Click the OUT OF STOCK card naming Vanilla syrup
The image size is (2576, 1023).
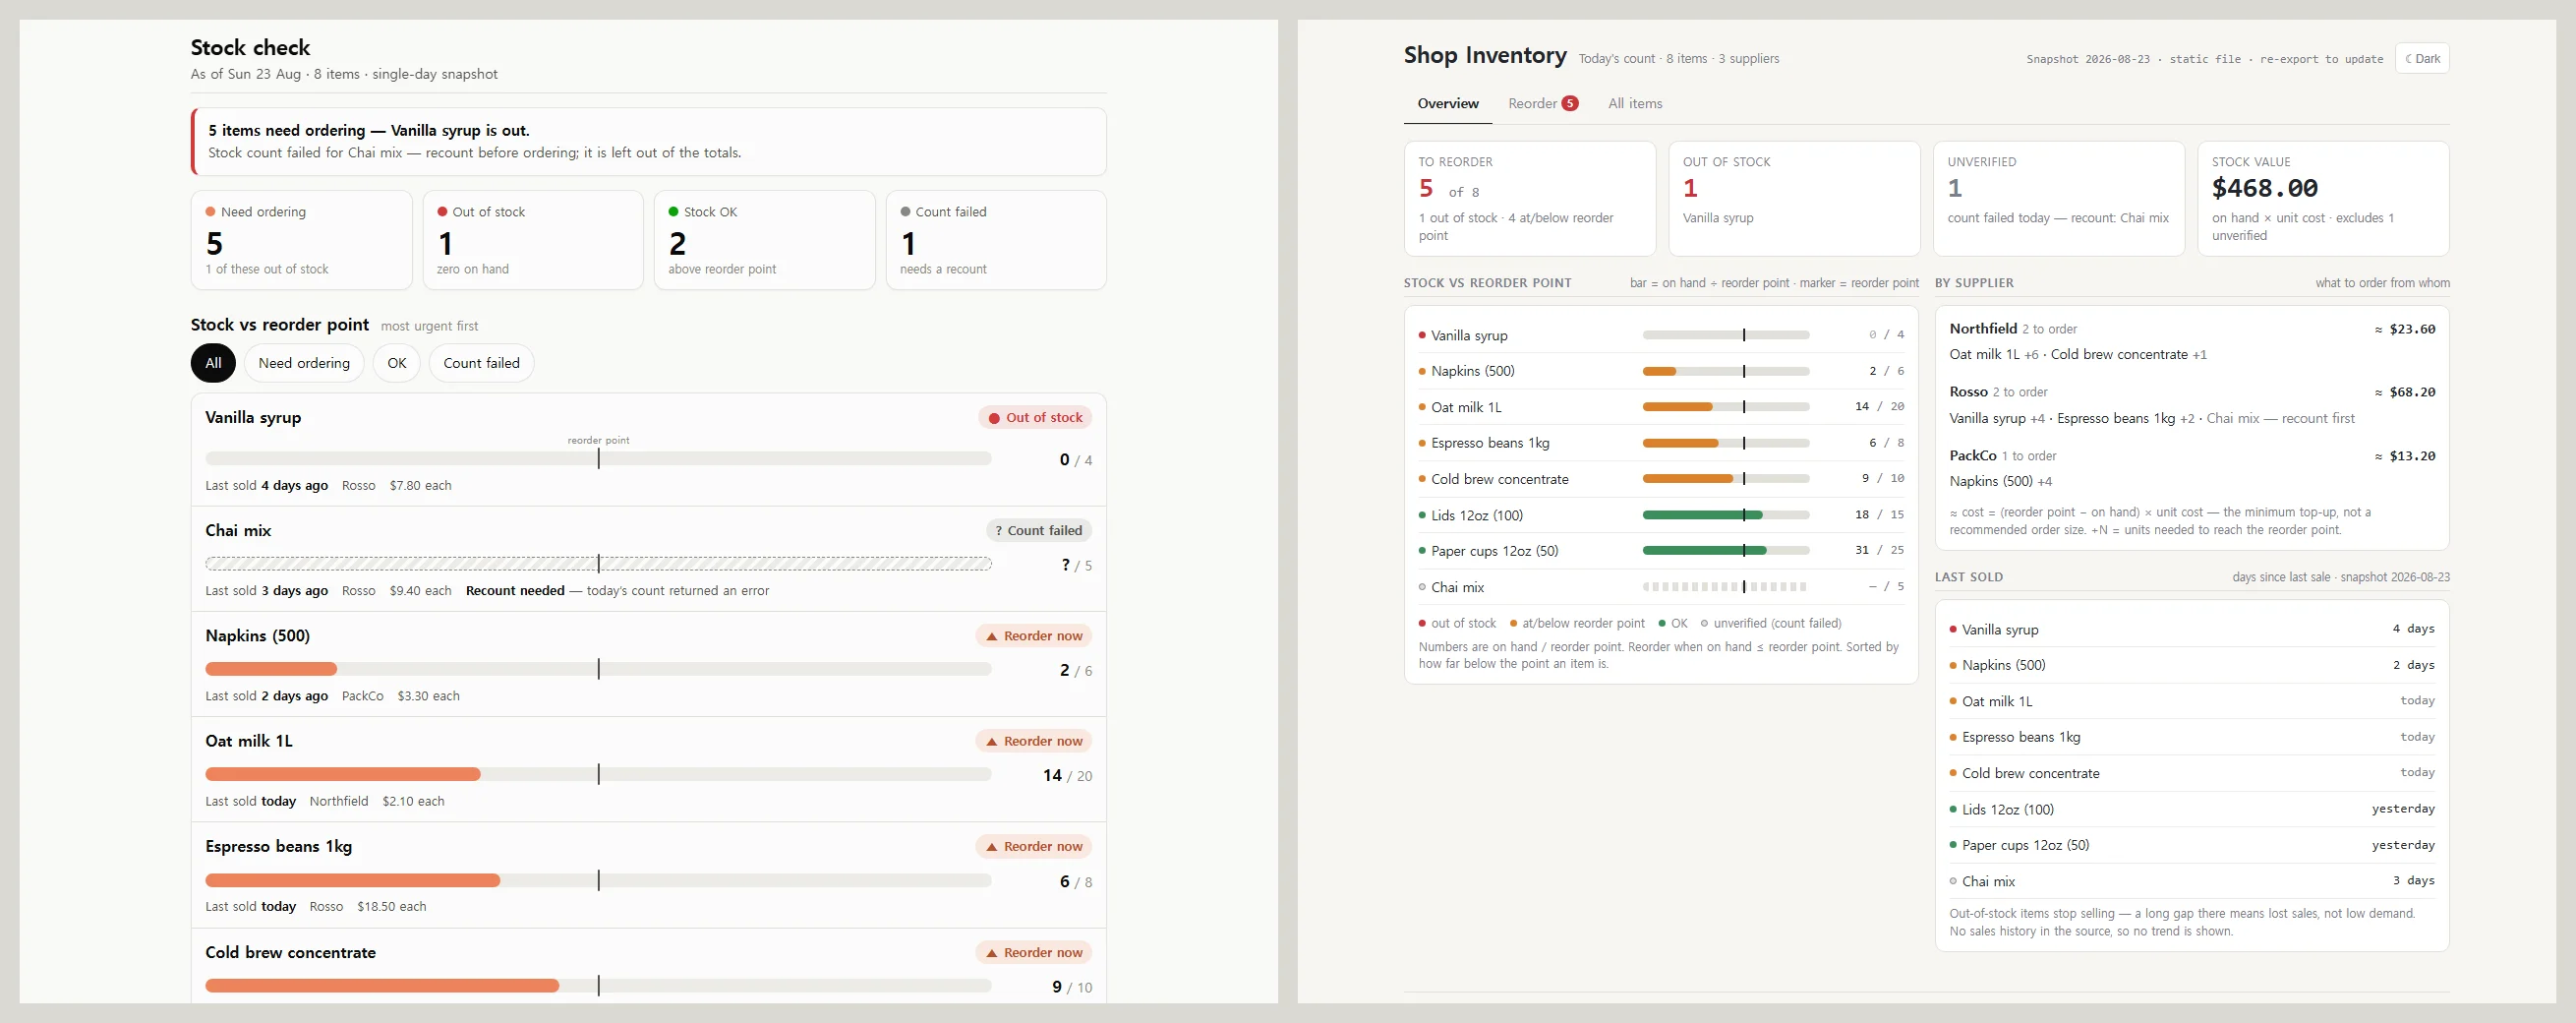click(1794, 199)
